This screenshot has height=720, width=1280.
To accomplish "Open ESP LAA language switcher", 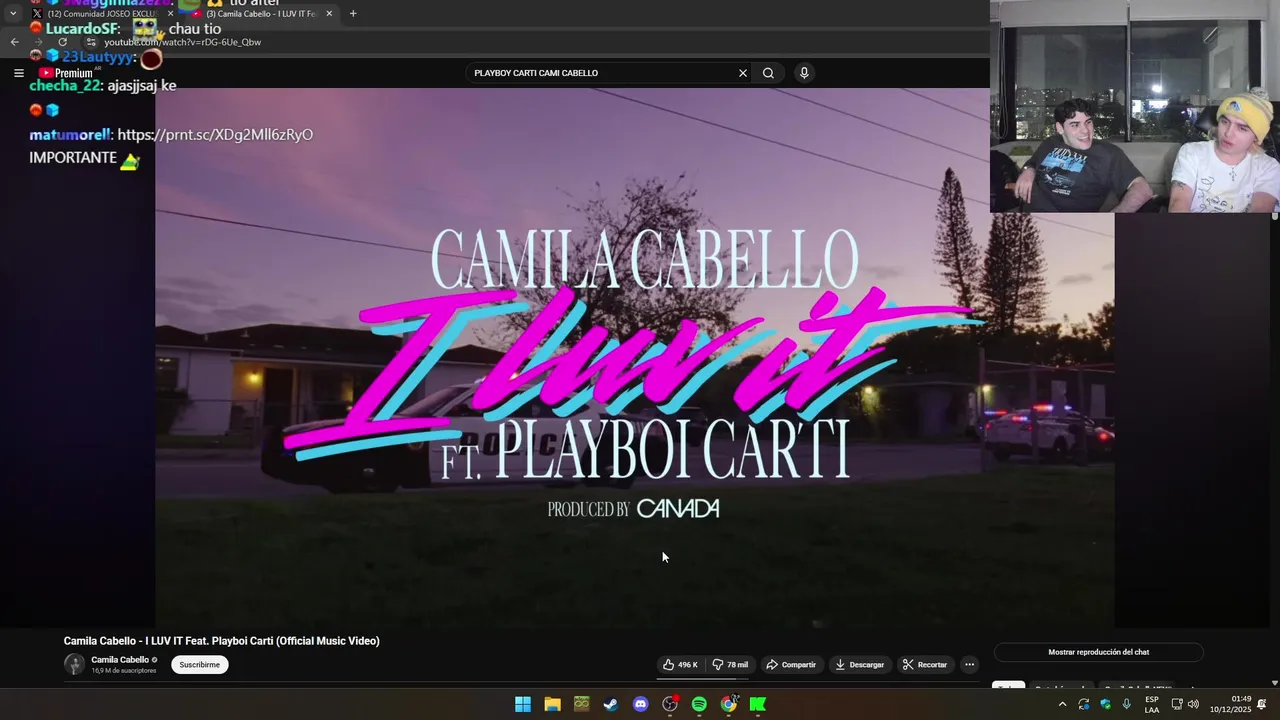I will pyautogui.click(x=1152, y=704).
